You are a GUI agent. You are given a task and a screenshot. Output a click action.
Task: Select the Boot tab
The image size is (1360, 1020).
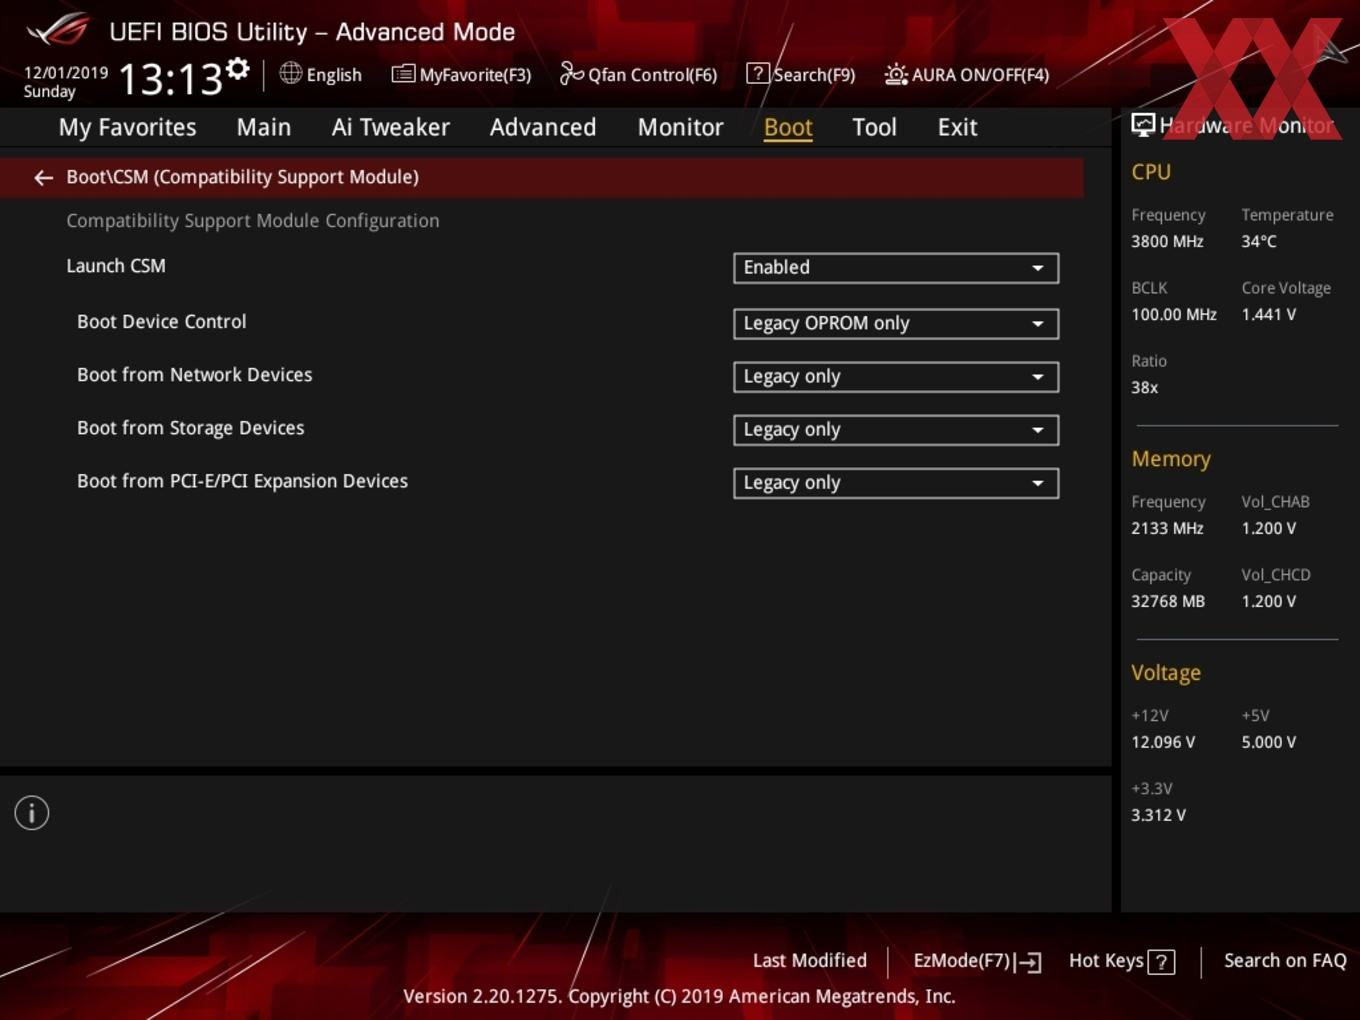788,128
